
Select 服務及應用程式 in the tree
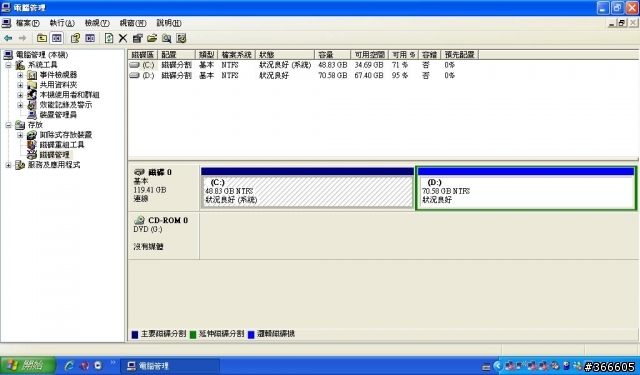pos(54,165)
